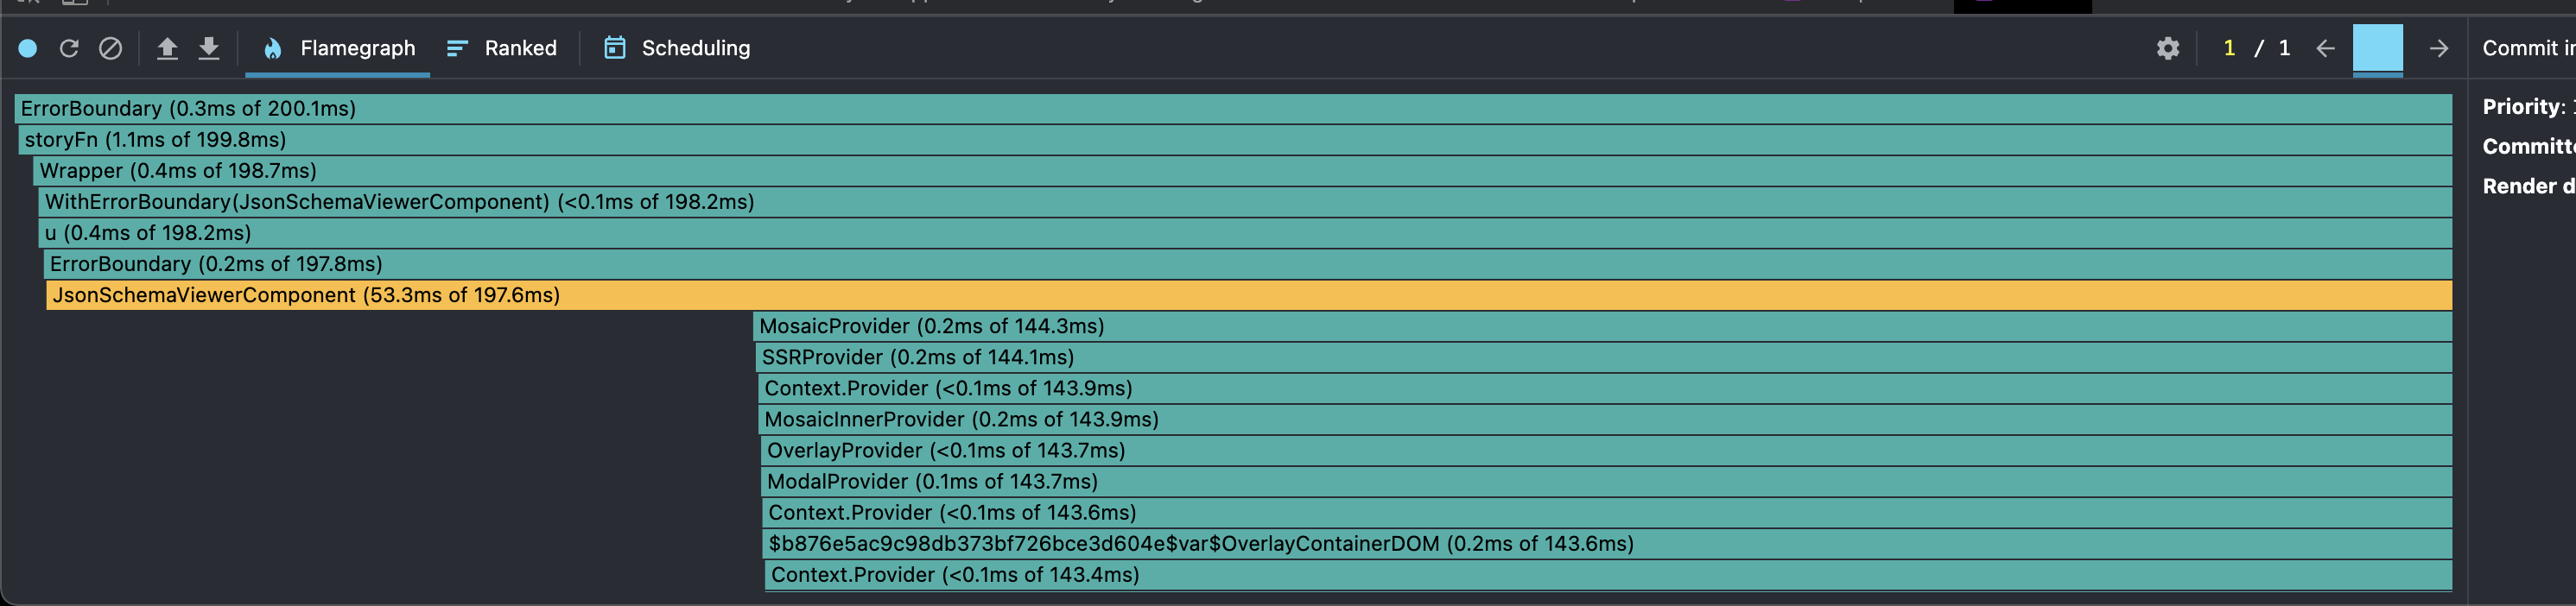This screenshot has width=2576, height=606.
Task: Reload and start profiling
Action: pyautogui.click(x=69, y=48)
